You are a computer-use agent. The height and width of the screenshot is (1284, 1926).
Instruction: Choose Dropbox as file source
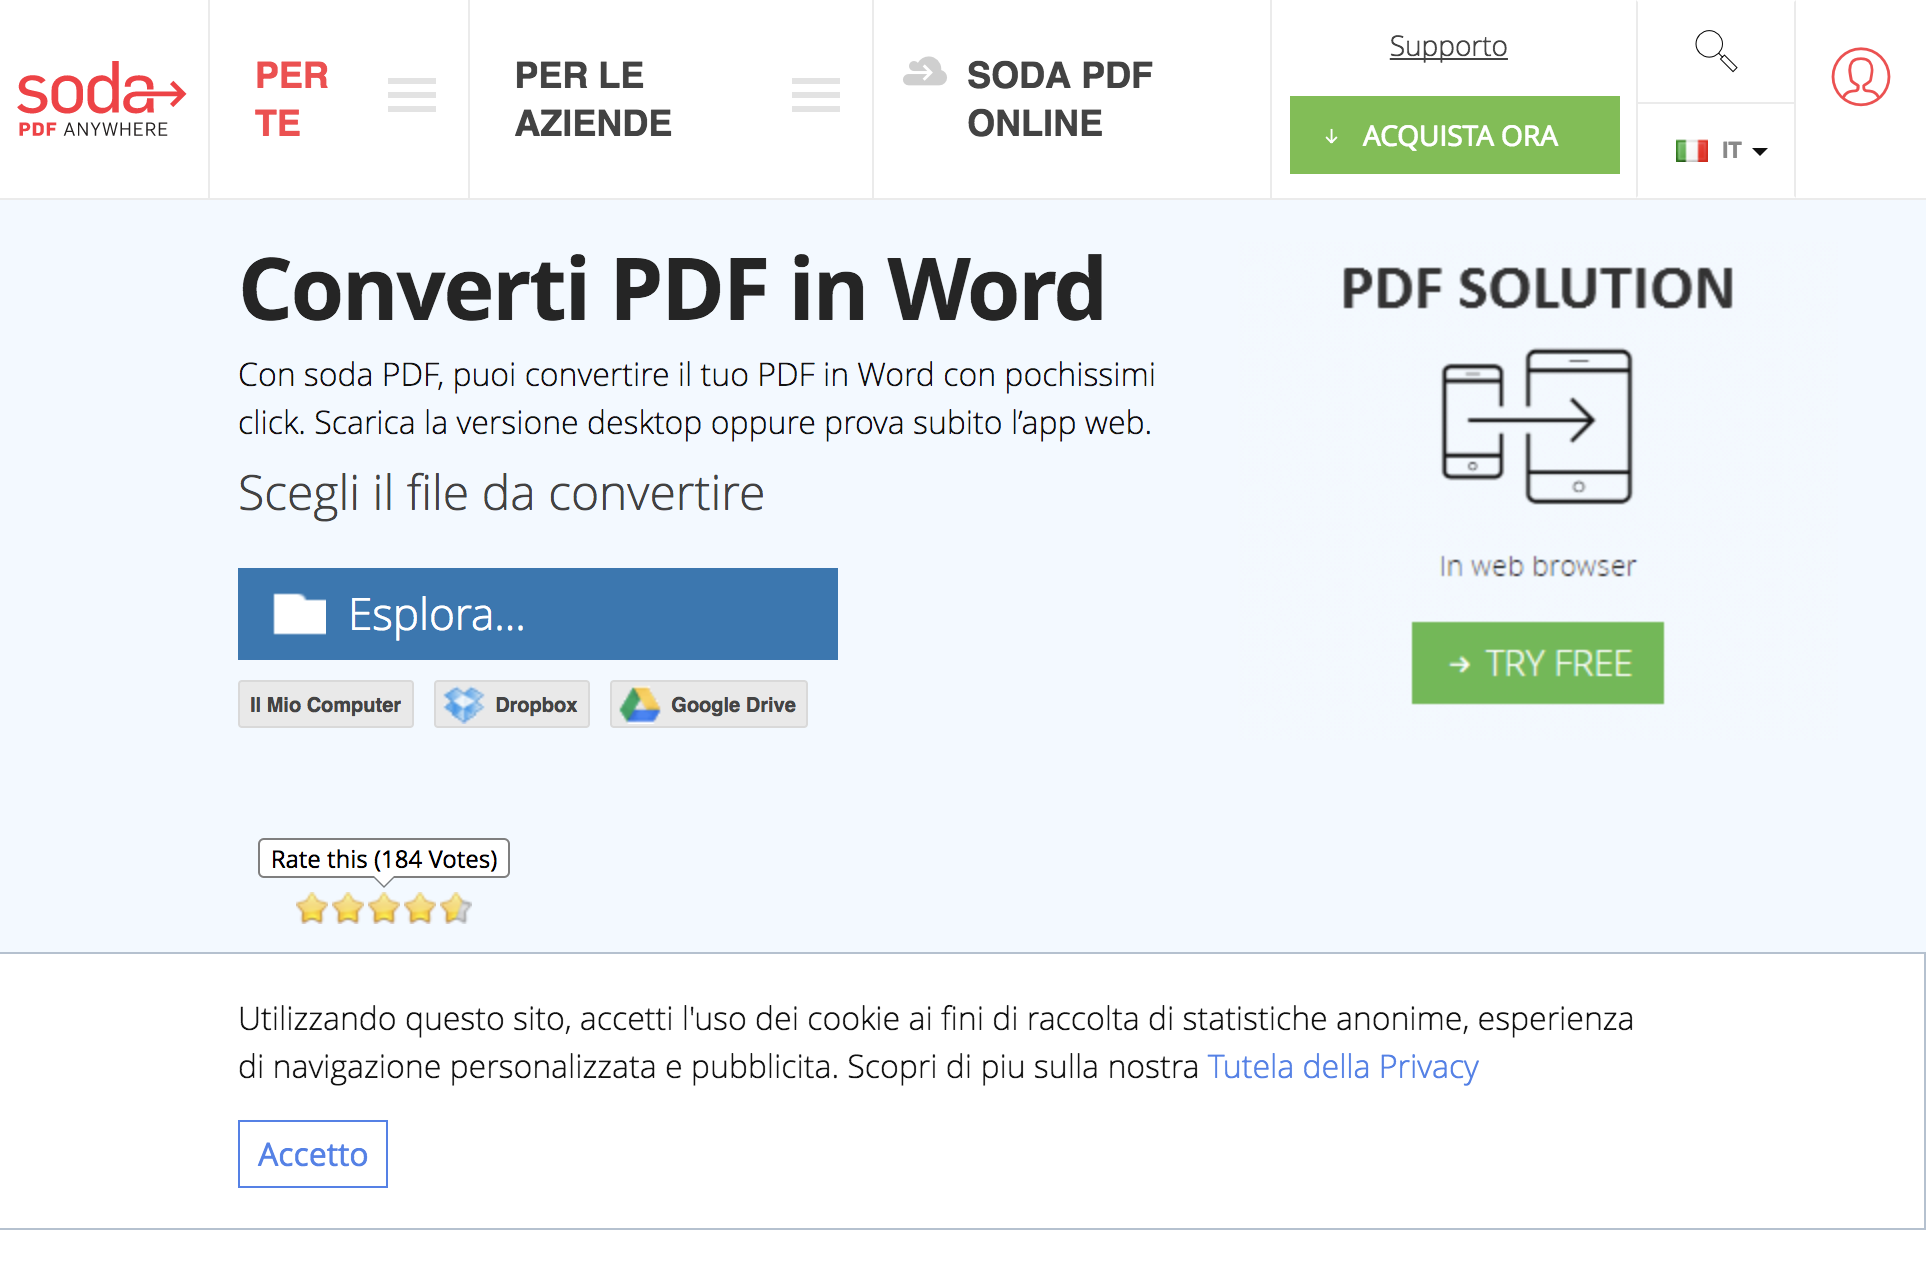[512, 705]
